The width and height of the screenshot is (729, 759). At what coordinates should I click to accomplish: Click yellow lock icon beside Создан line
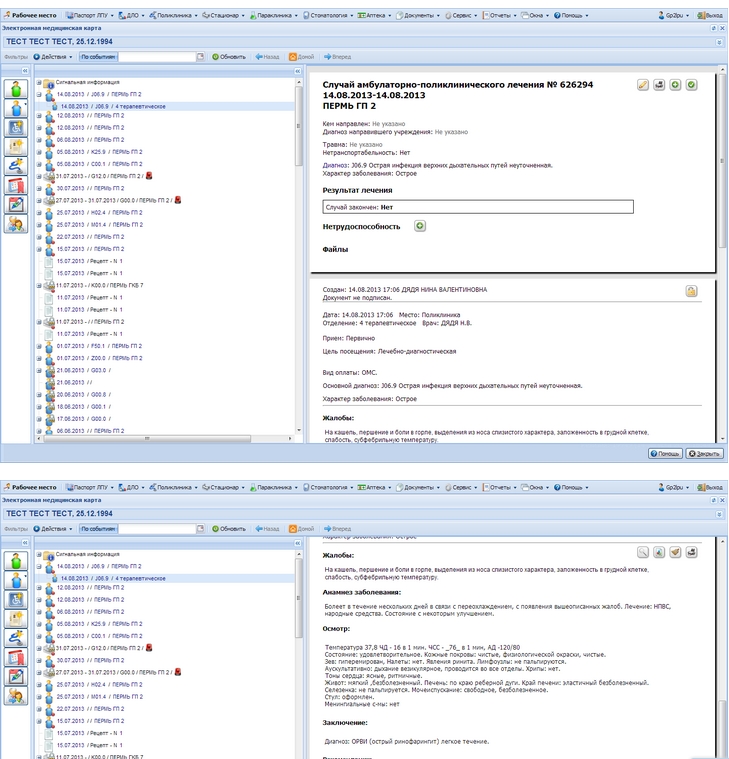coord(691,291)
